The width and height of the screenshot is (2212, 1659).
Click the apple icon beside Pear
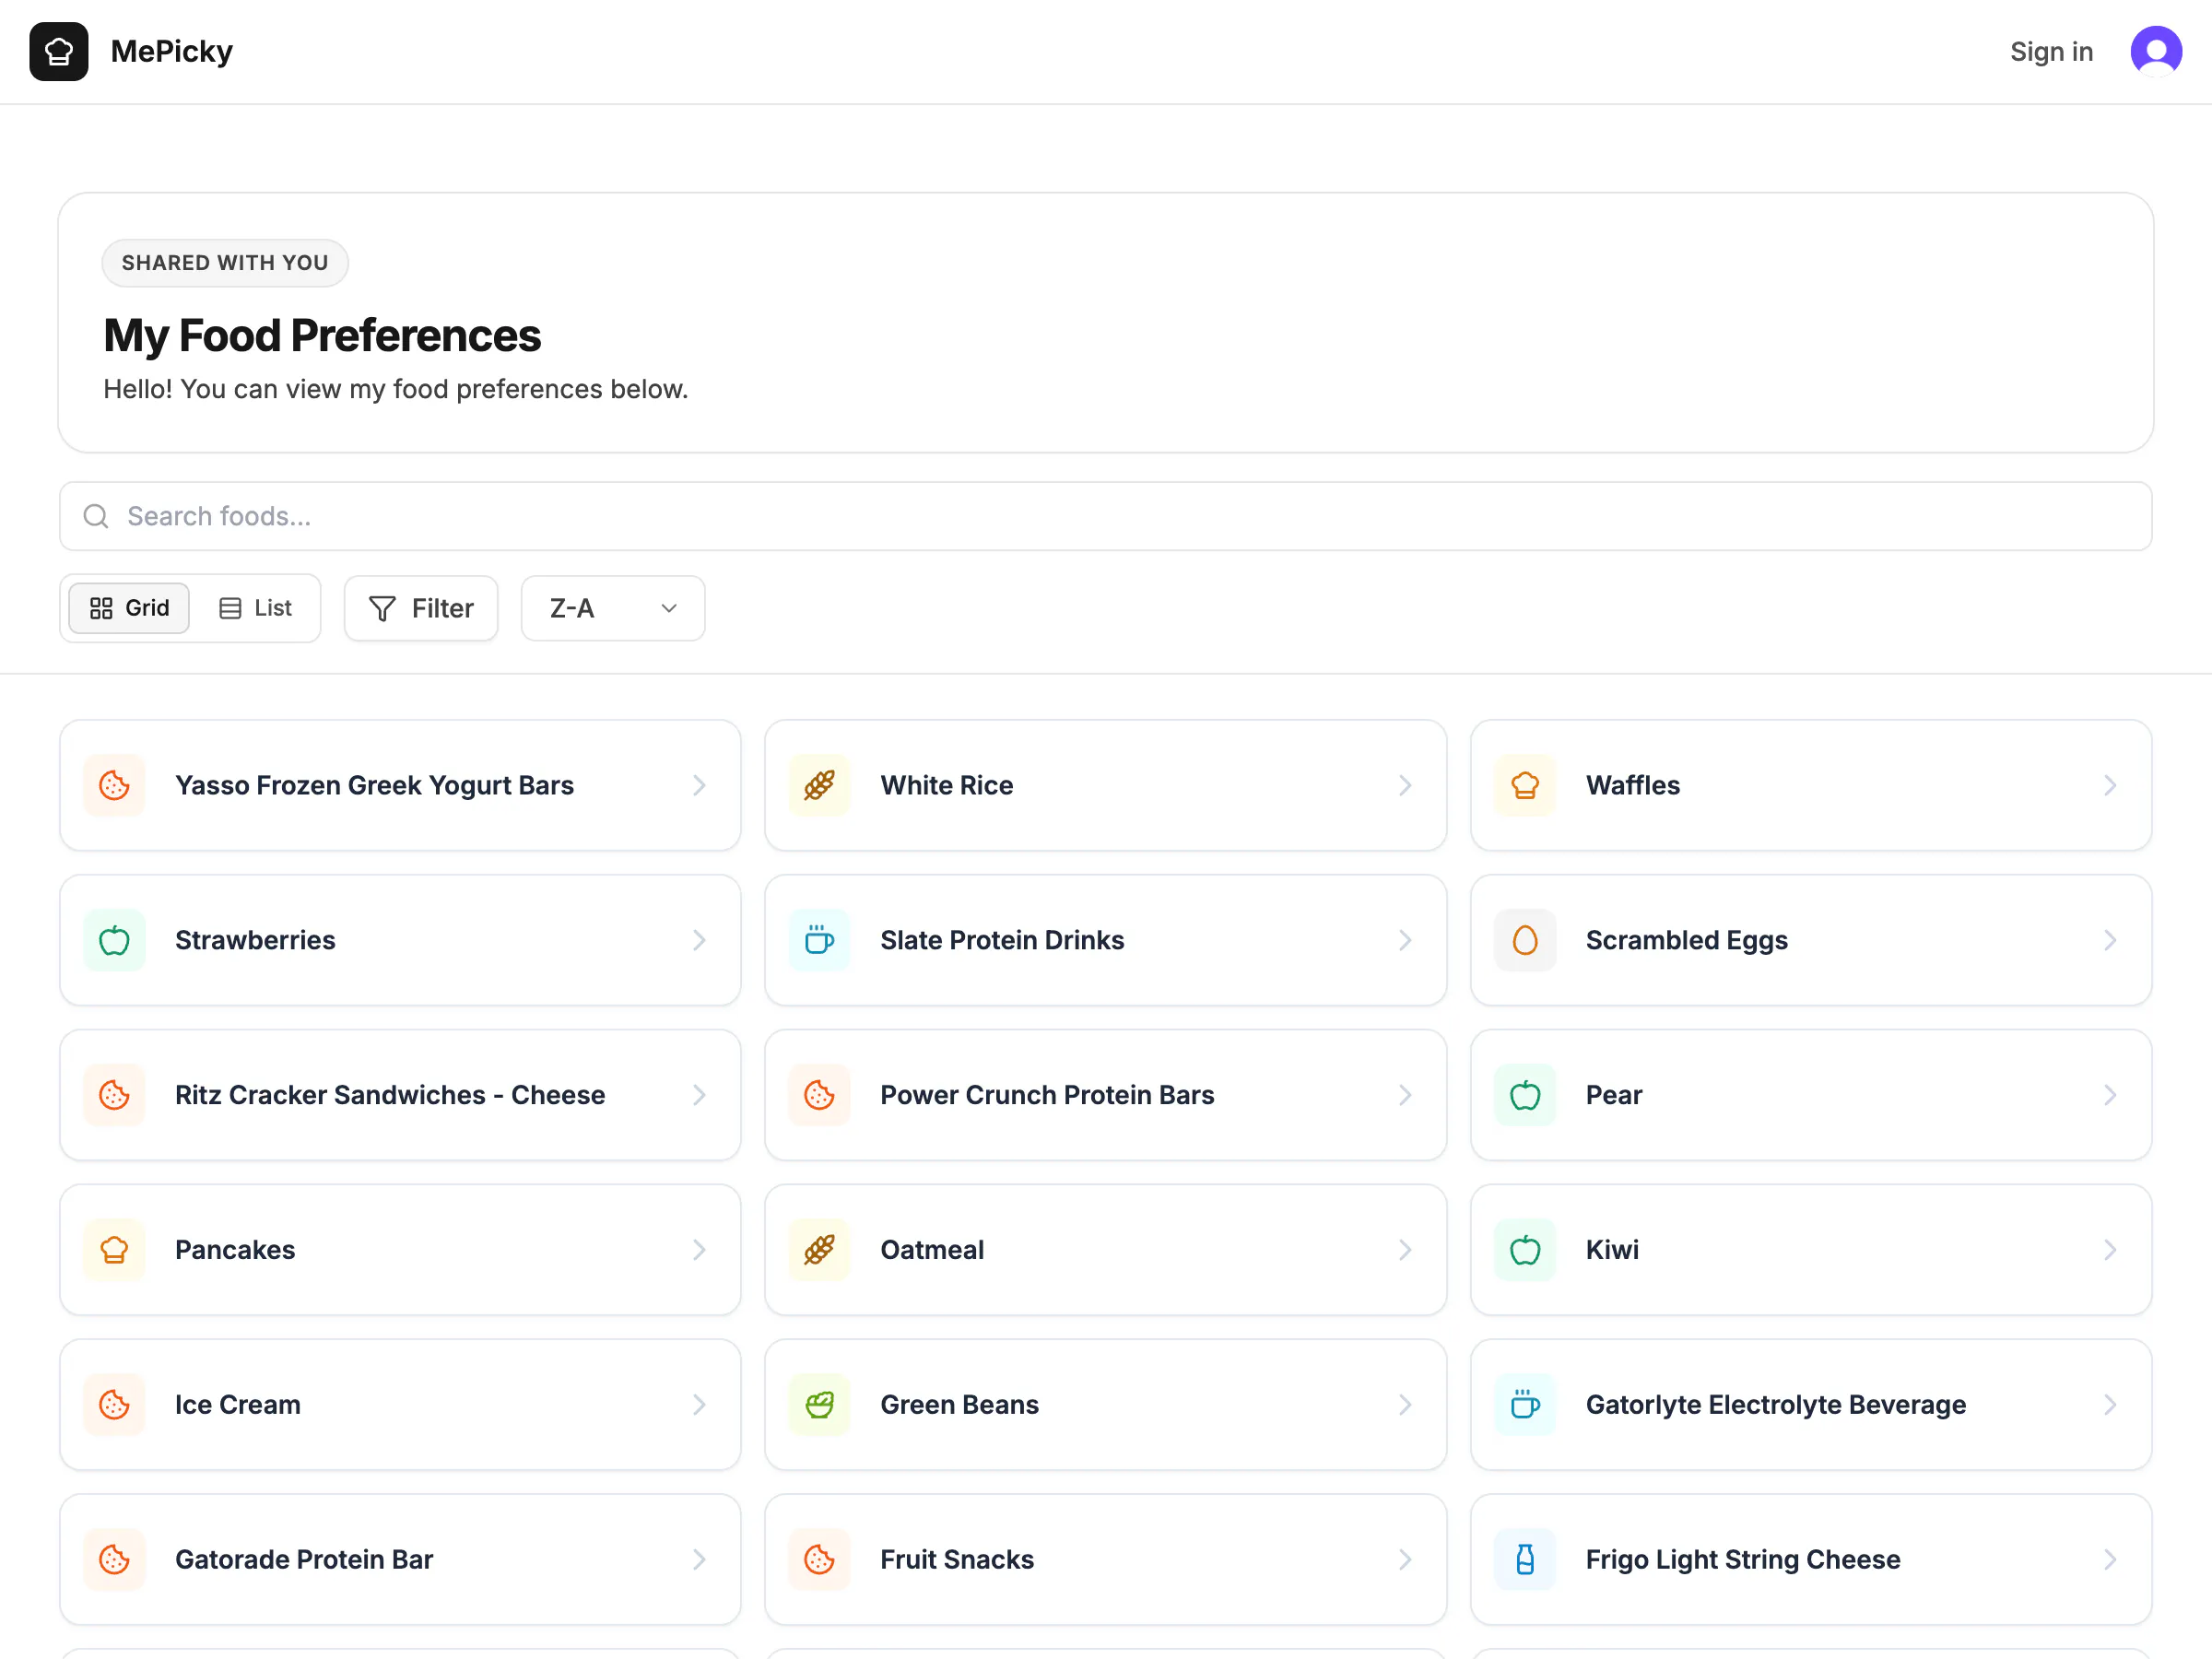(1525, 1095)
